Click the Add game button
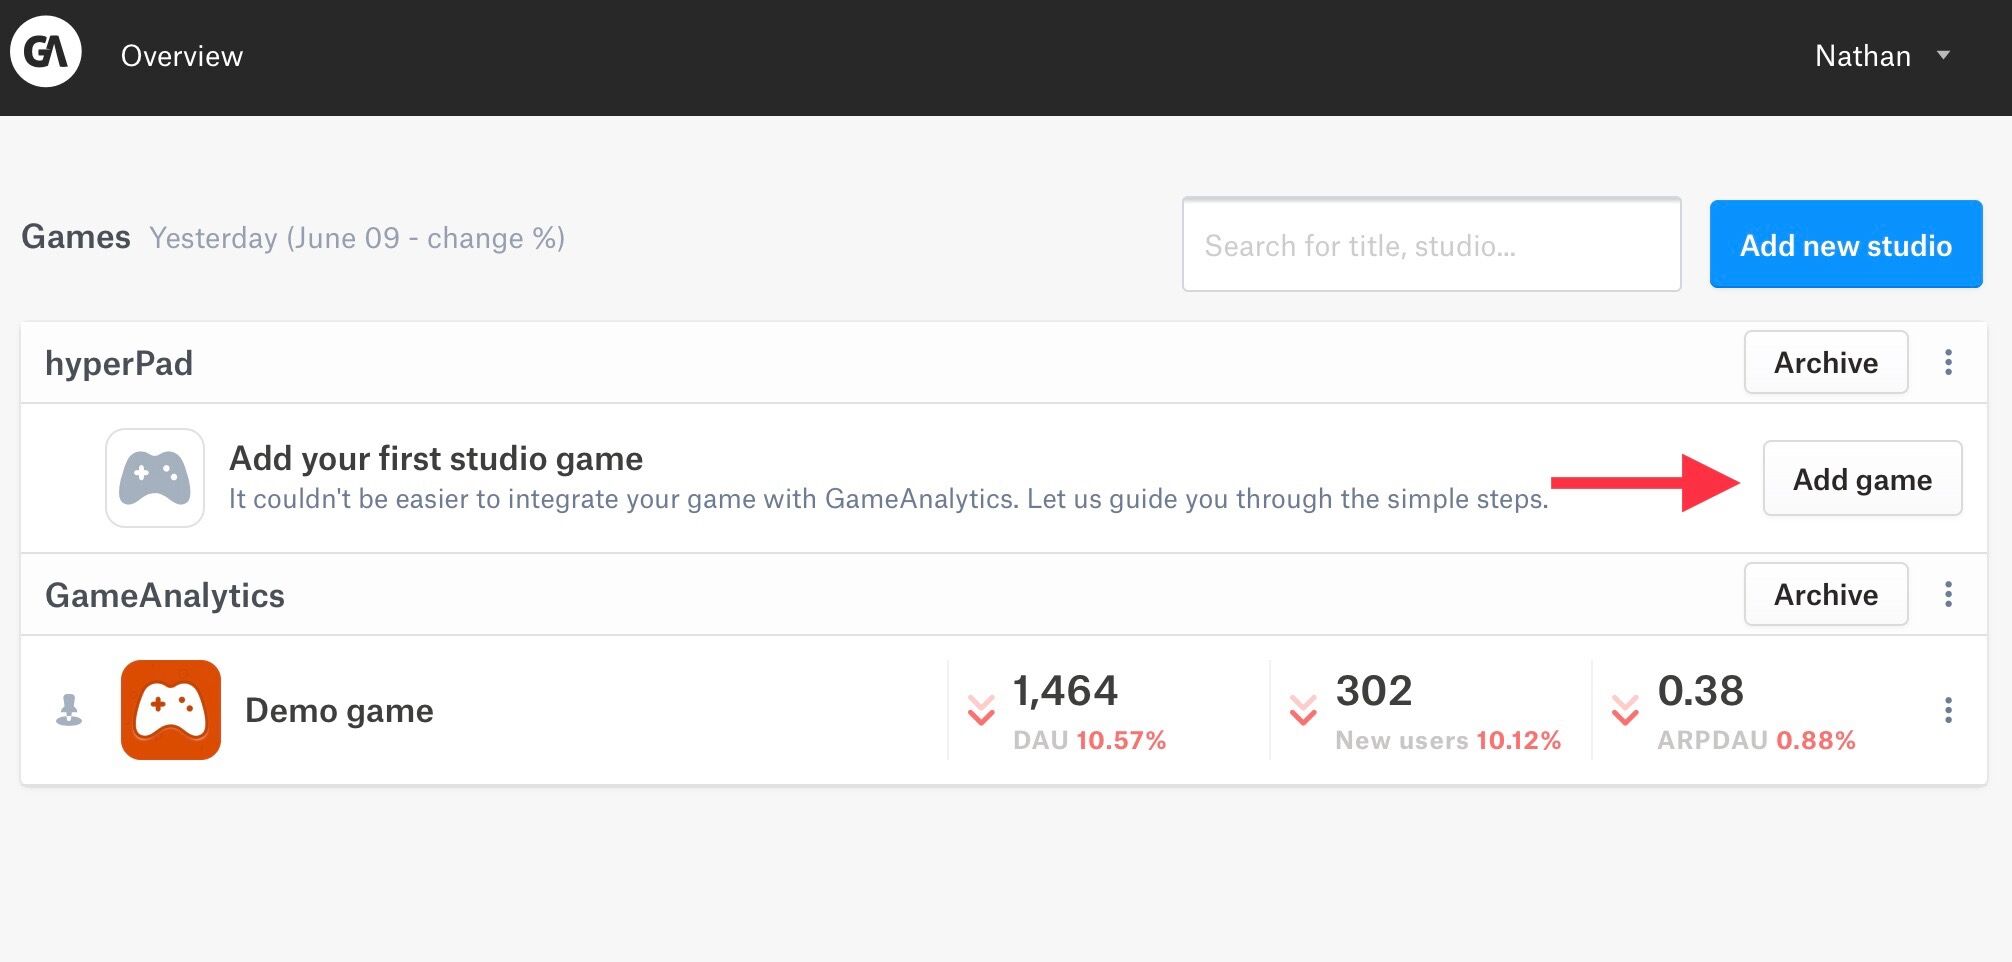The width and height of the screenshot is (2012, 962). coord(1861,479)
